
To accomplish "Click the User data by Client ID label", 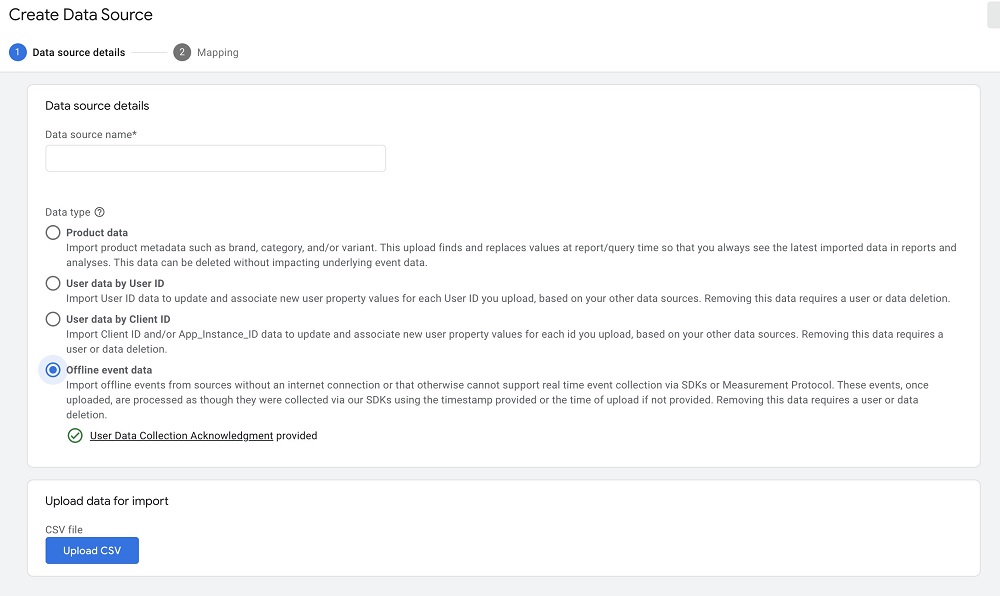I will [x=118, y=319].
